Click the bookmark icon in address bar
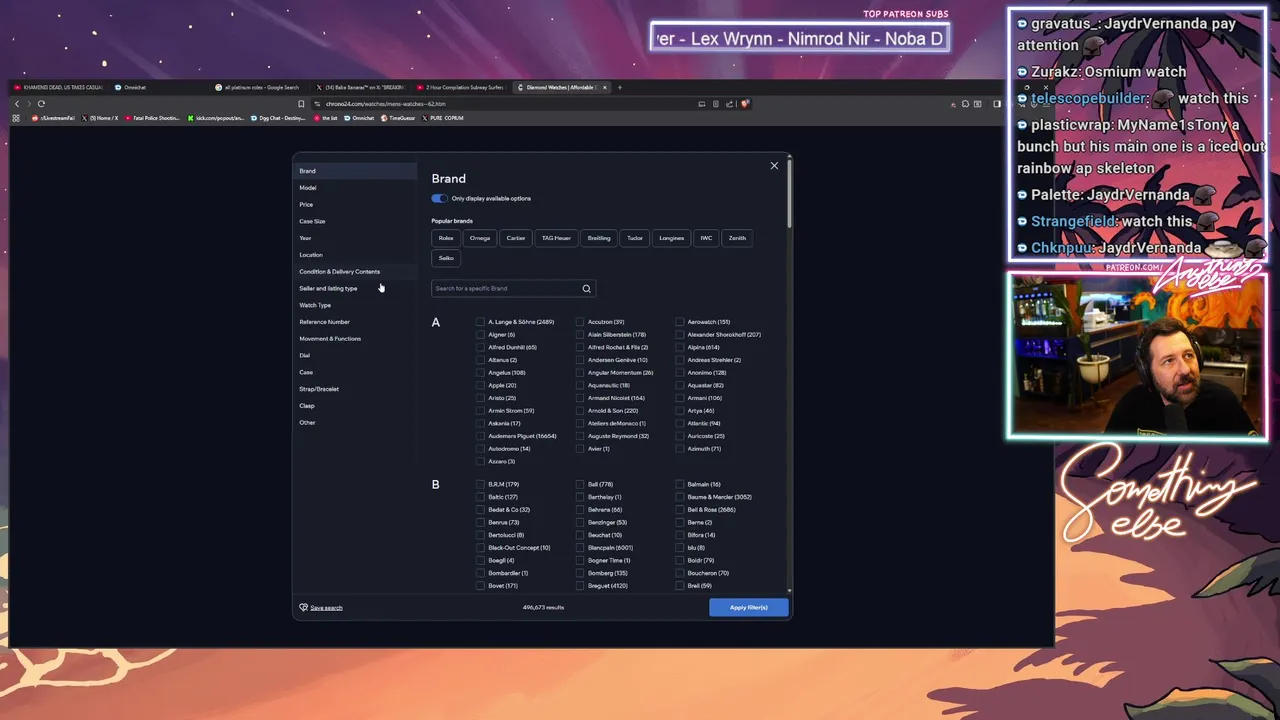The width and height of the screenshot is (1280, 720). click(x=301, y=104)
